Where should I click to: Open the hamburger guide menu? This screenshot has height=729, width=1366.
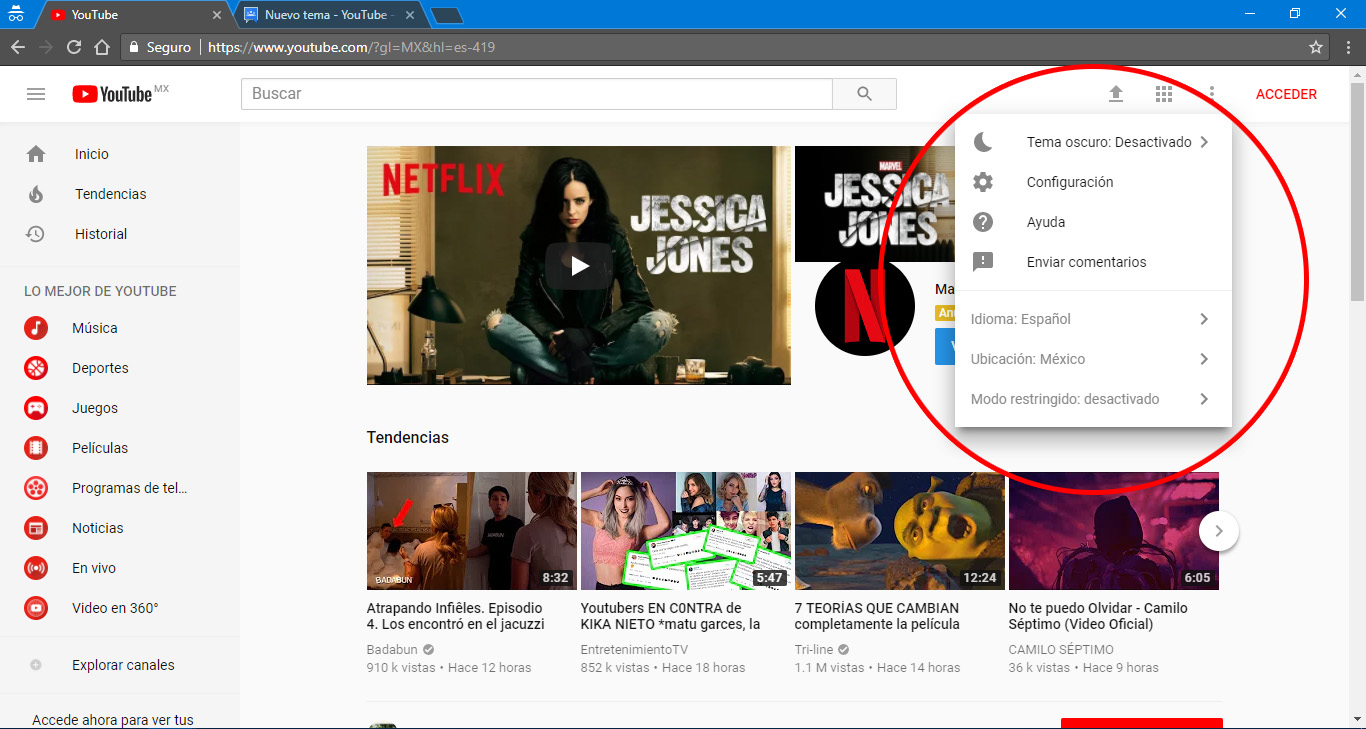(x=36, y=94)
